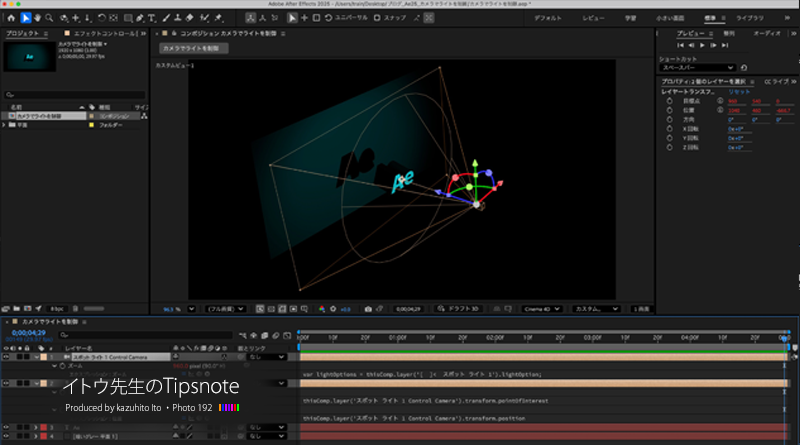800x445 pixels.
Task: Expand the 平面 folder in Project panel
Action: [5, 125]
